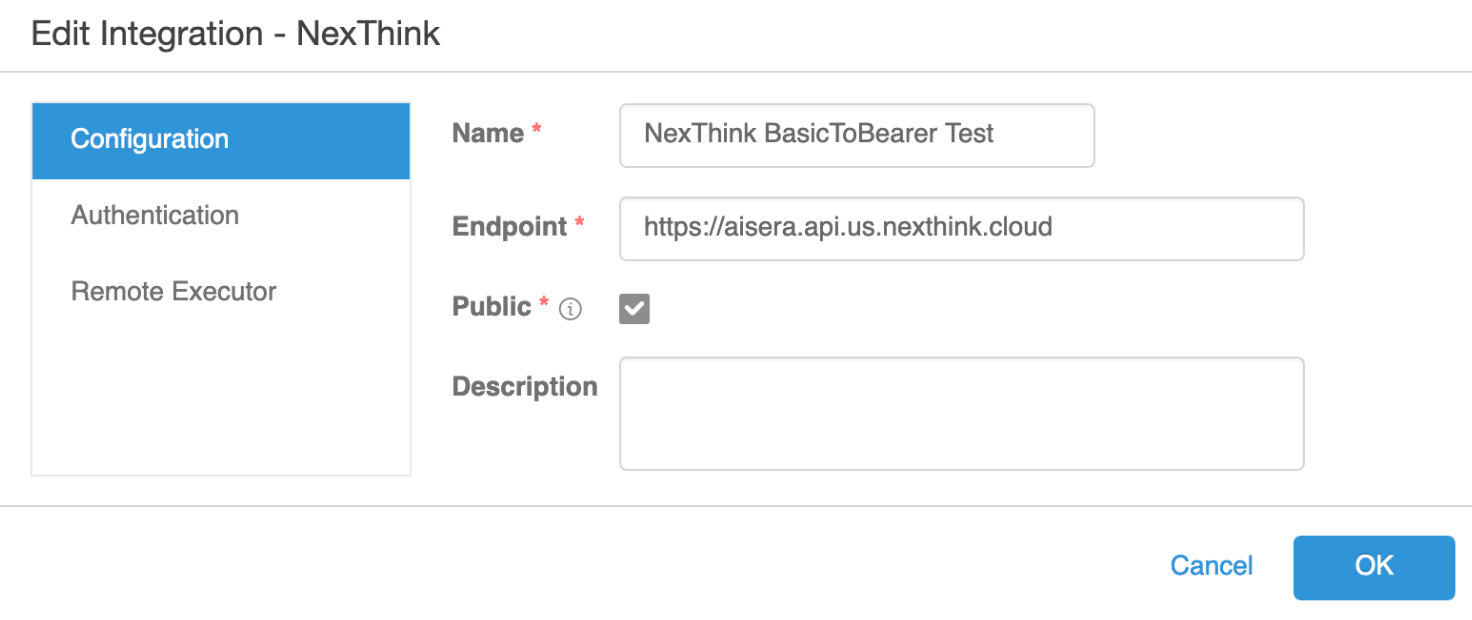Click the red asterisk next to Public
1472x620 pixels.
click(x=544, y=304)
